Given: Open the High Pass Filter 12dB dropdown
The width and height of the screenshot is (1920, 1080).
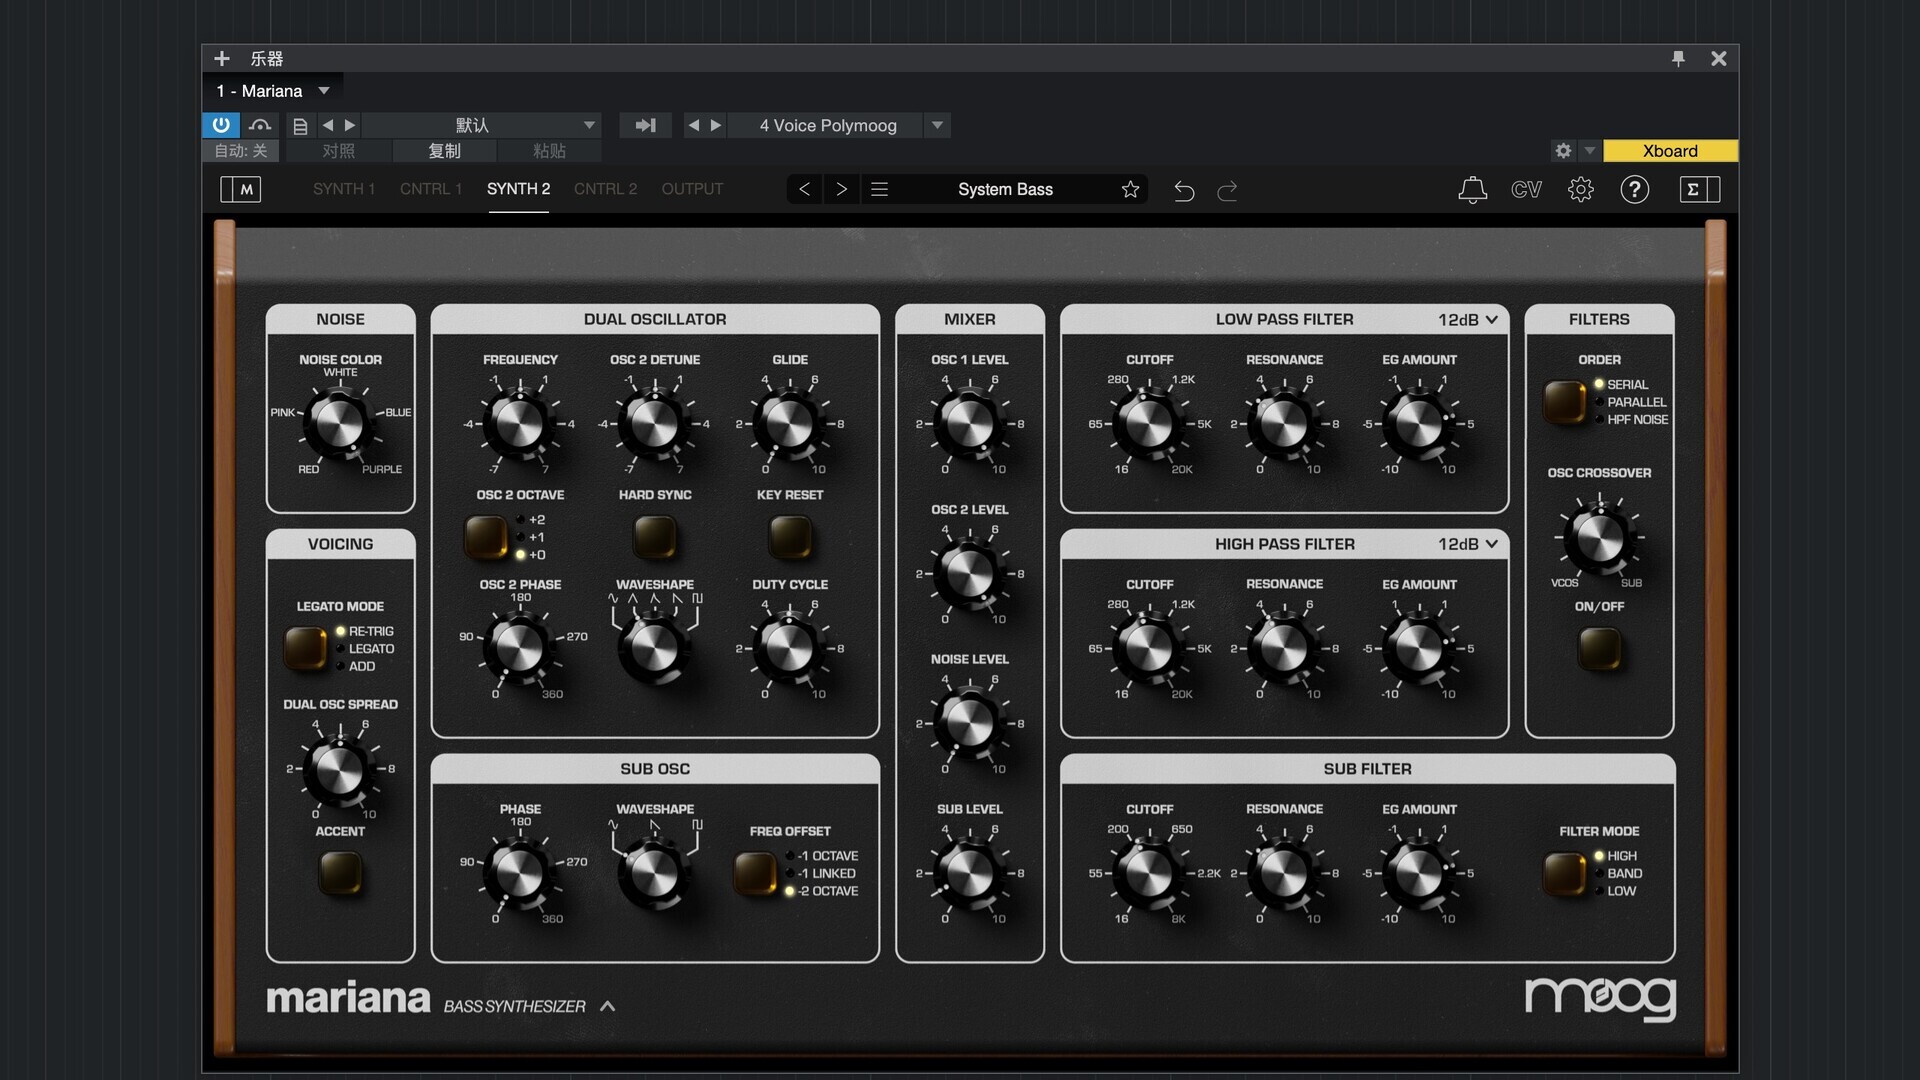Looking at the screenshot, I should (x=1467, y=544).
